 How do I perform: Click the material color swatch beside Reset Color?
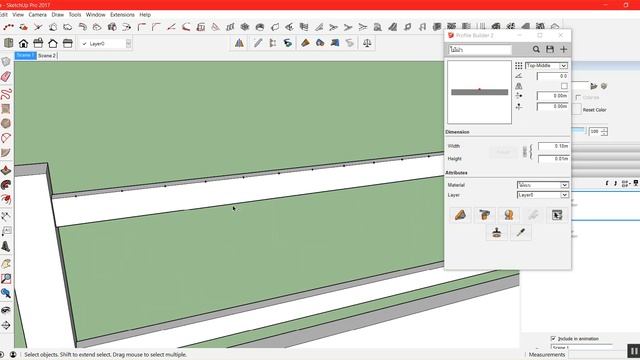(x=576, y=109)
